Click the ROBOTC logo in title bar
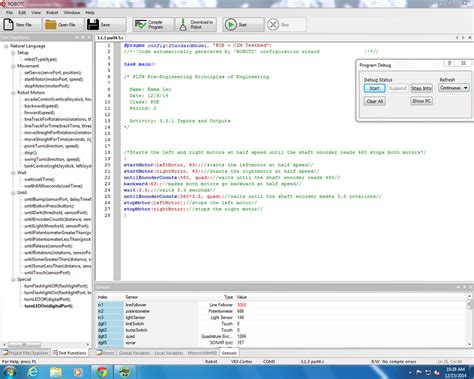 pyautogui.click(x=3, y=4)
